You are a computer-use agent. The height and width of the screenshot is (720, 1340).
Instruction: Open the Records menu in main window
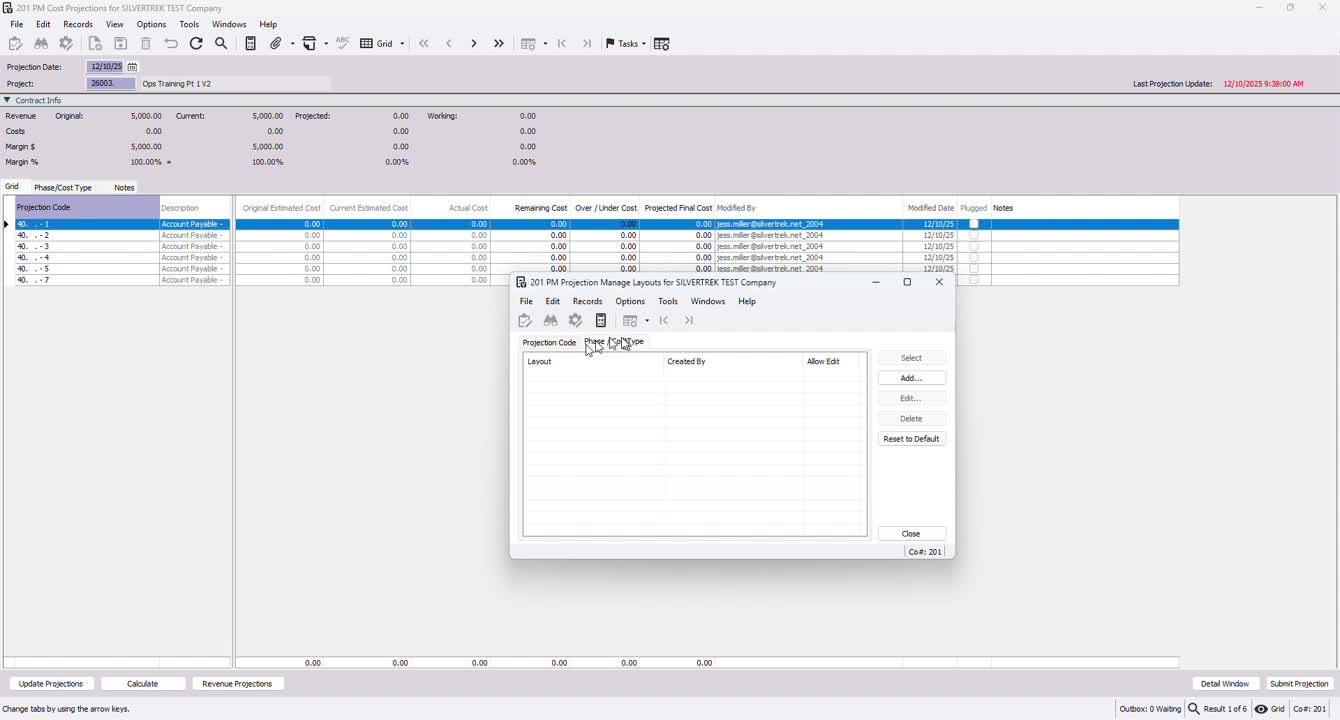click(78, 24)
